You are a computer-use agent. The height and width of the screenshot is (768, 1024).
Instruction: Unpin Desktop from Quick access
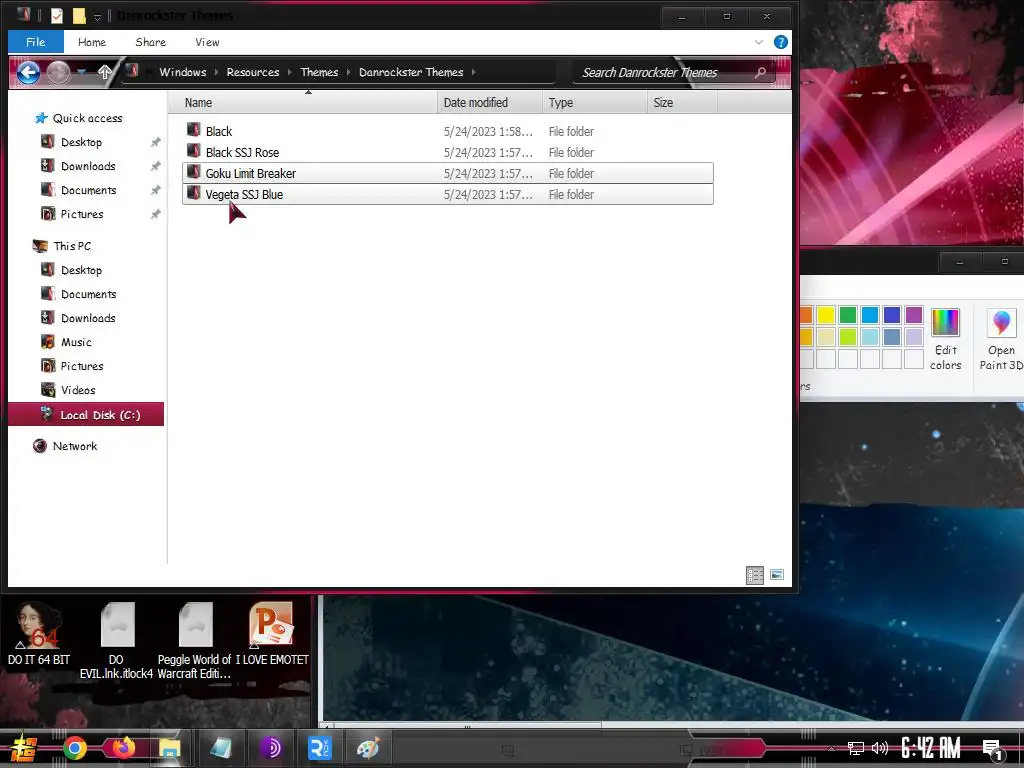click(x=155, y=142)
